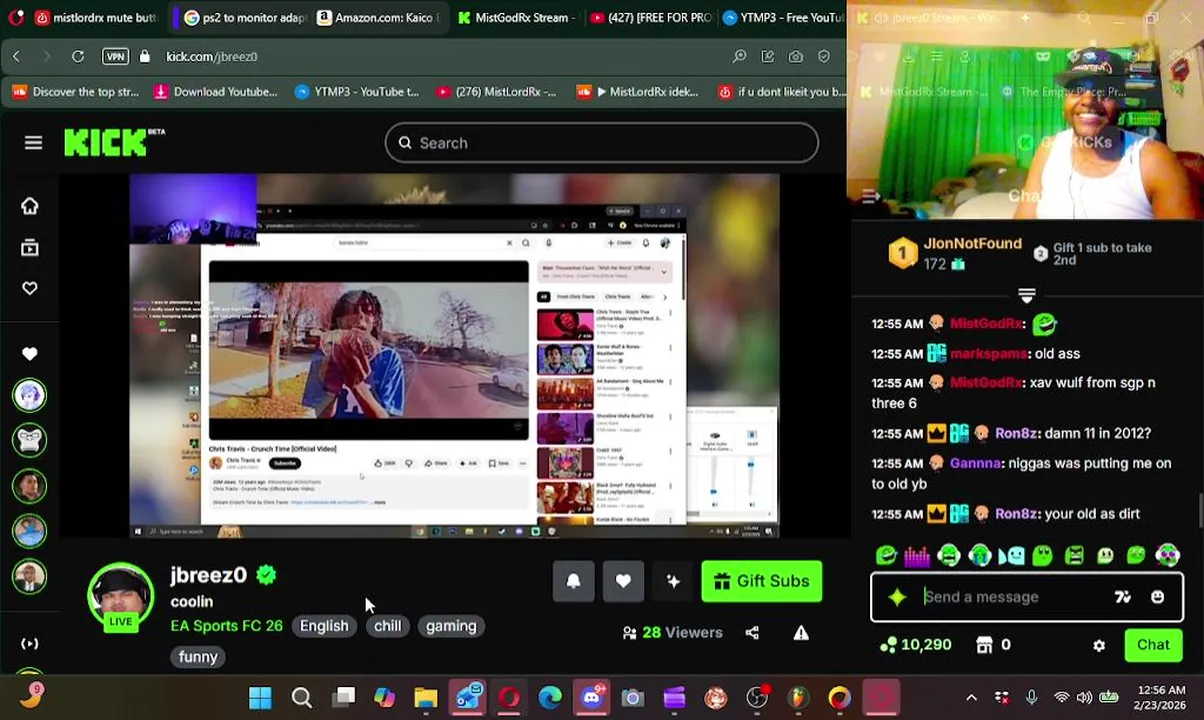Open 'Download Youtube...' bookmark

pos(215,92)
